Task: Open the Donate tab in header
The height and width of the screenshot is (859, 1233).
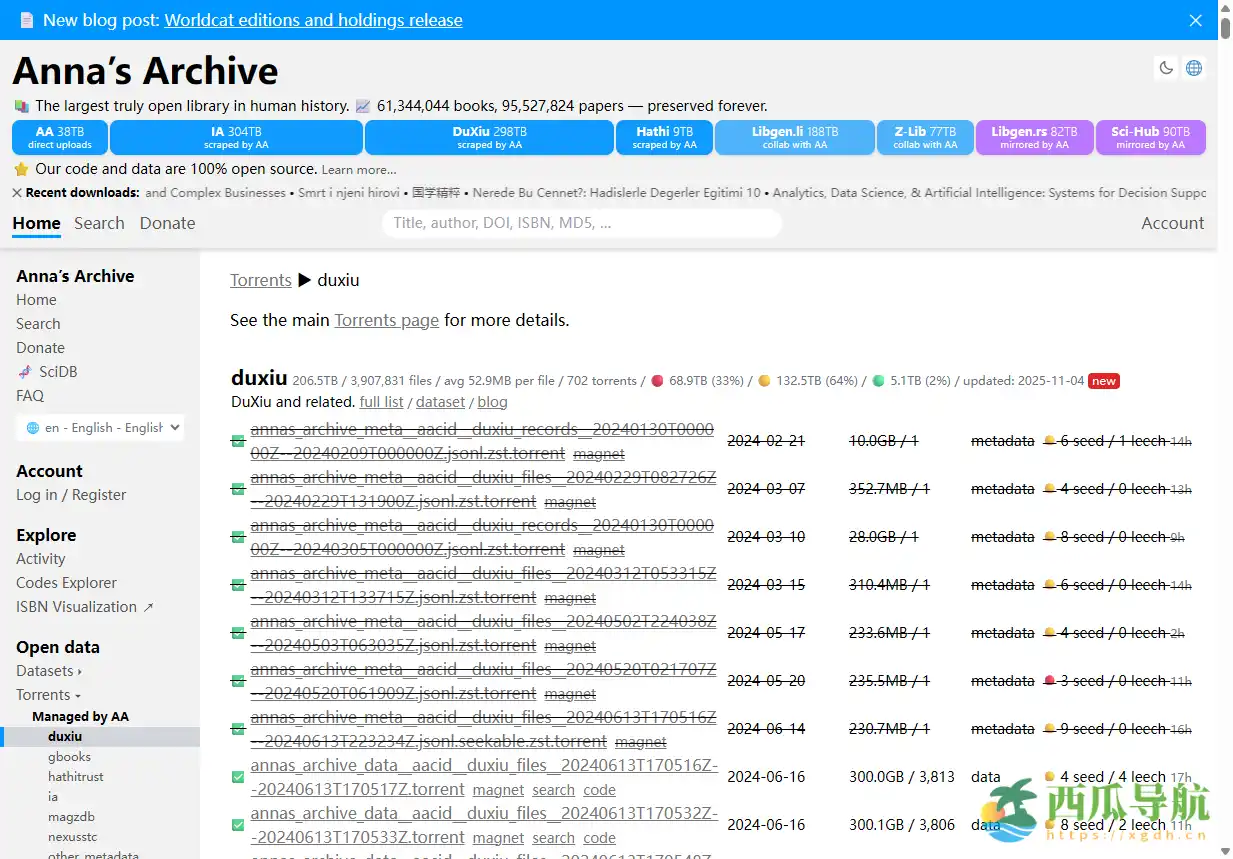Action: [167, 223]
